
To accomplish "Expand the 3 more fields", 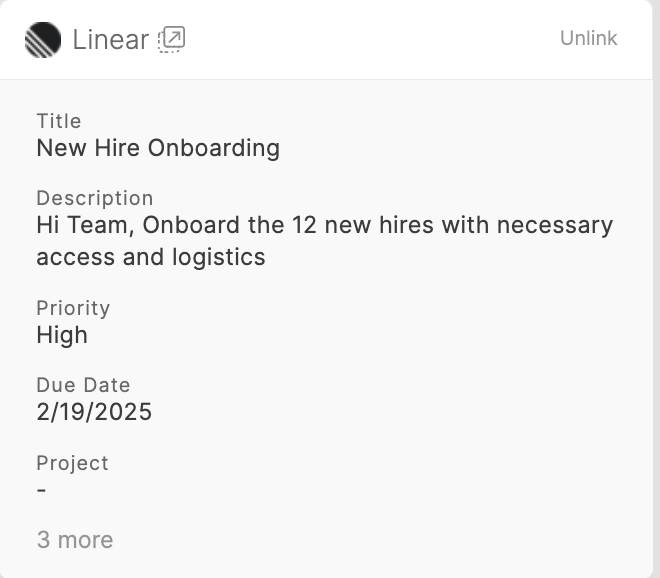I will 75,539.
